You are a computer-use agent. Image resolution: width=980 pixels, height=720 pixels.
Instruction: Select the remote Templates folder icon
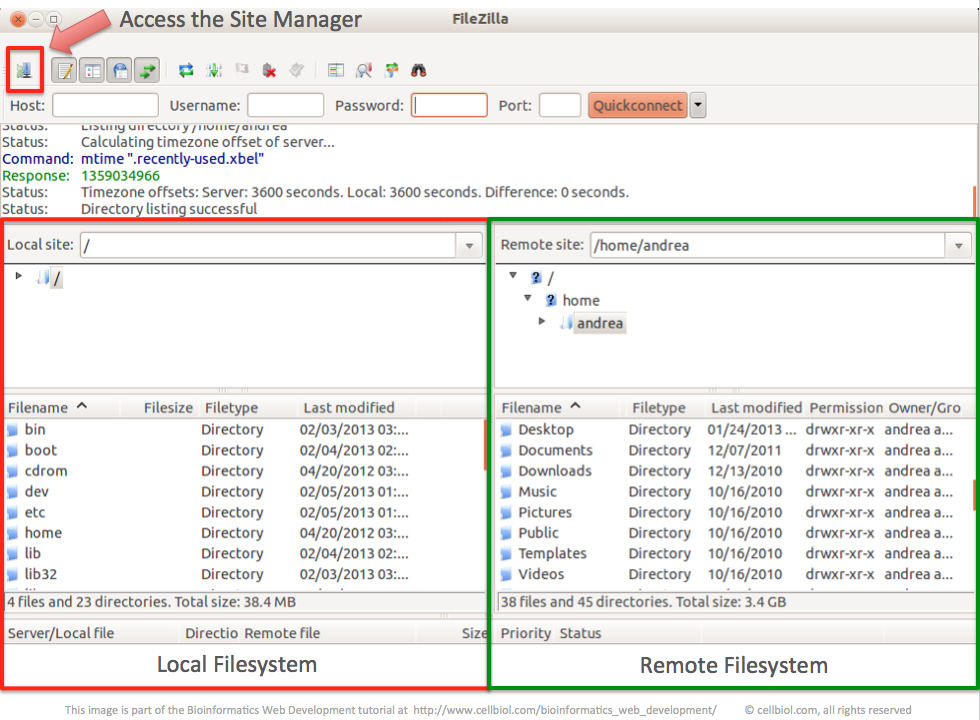coord(506,554)
